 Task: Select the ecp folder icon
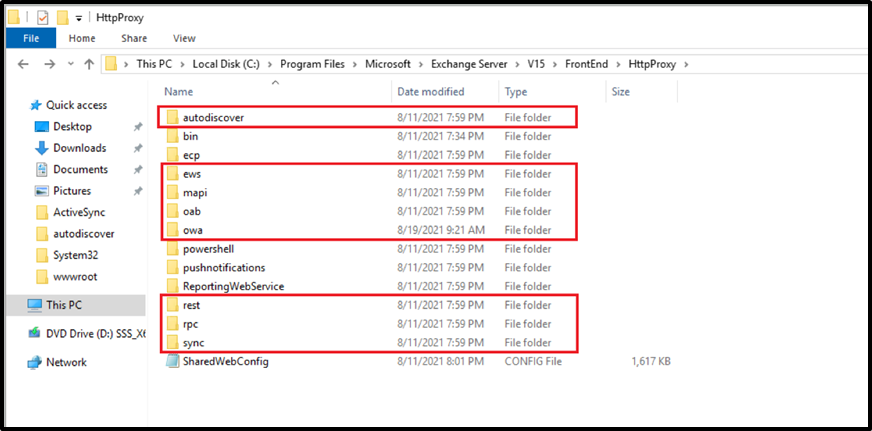(x=172, y=155)
